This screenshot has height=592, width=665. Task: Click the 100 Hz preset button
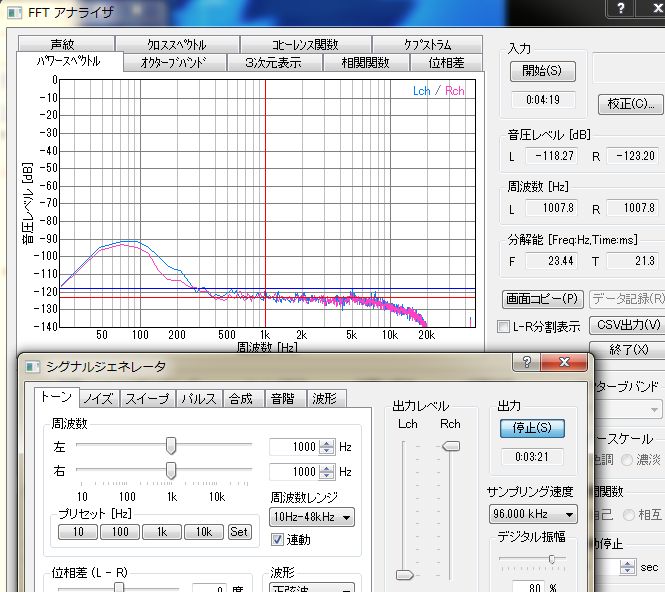(120, 532)
